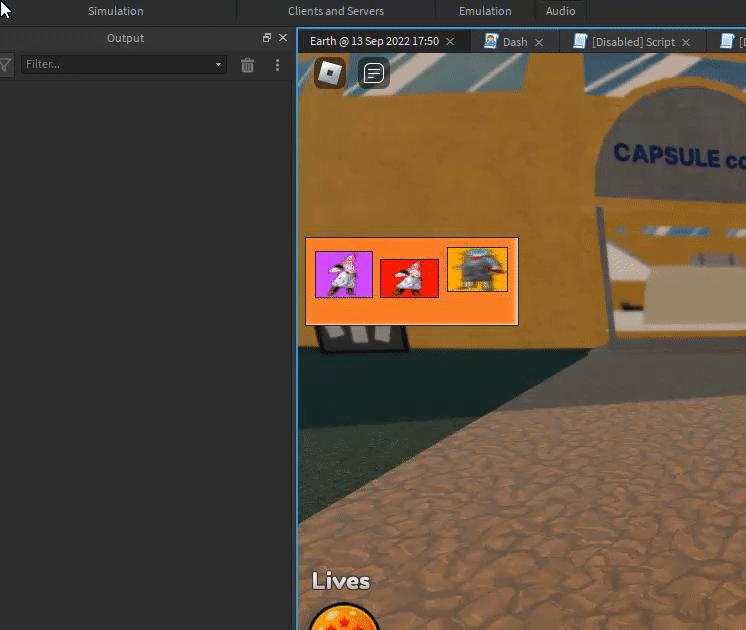
Task: Open the in-game chat icon
Action: (373, 73)
